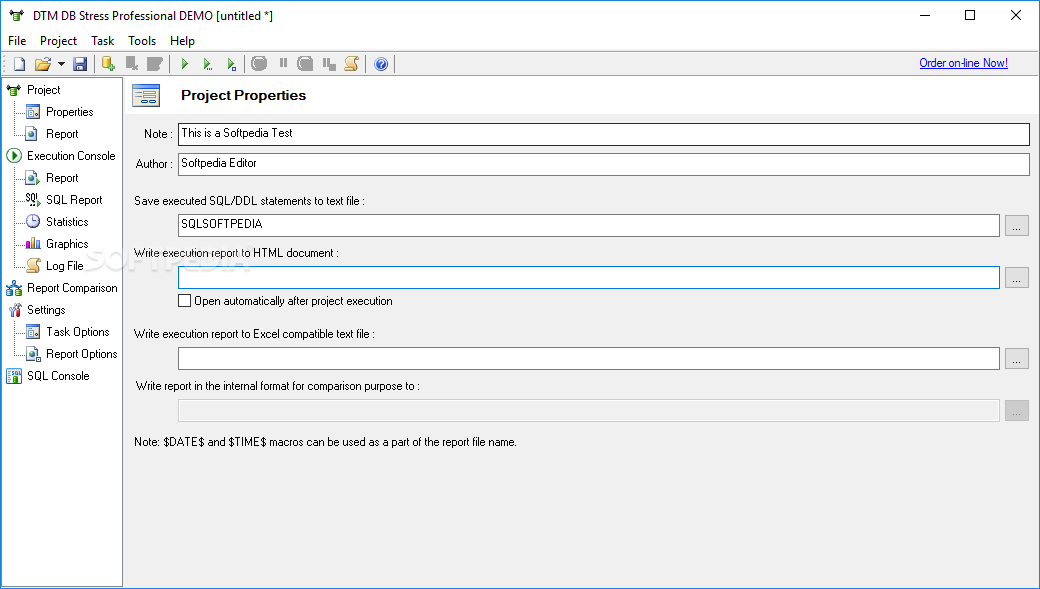Select Execution Console in the tree
Viewport: 1040px width, 589px height.
[71, 155]
